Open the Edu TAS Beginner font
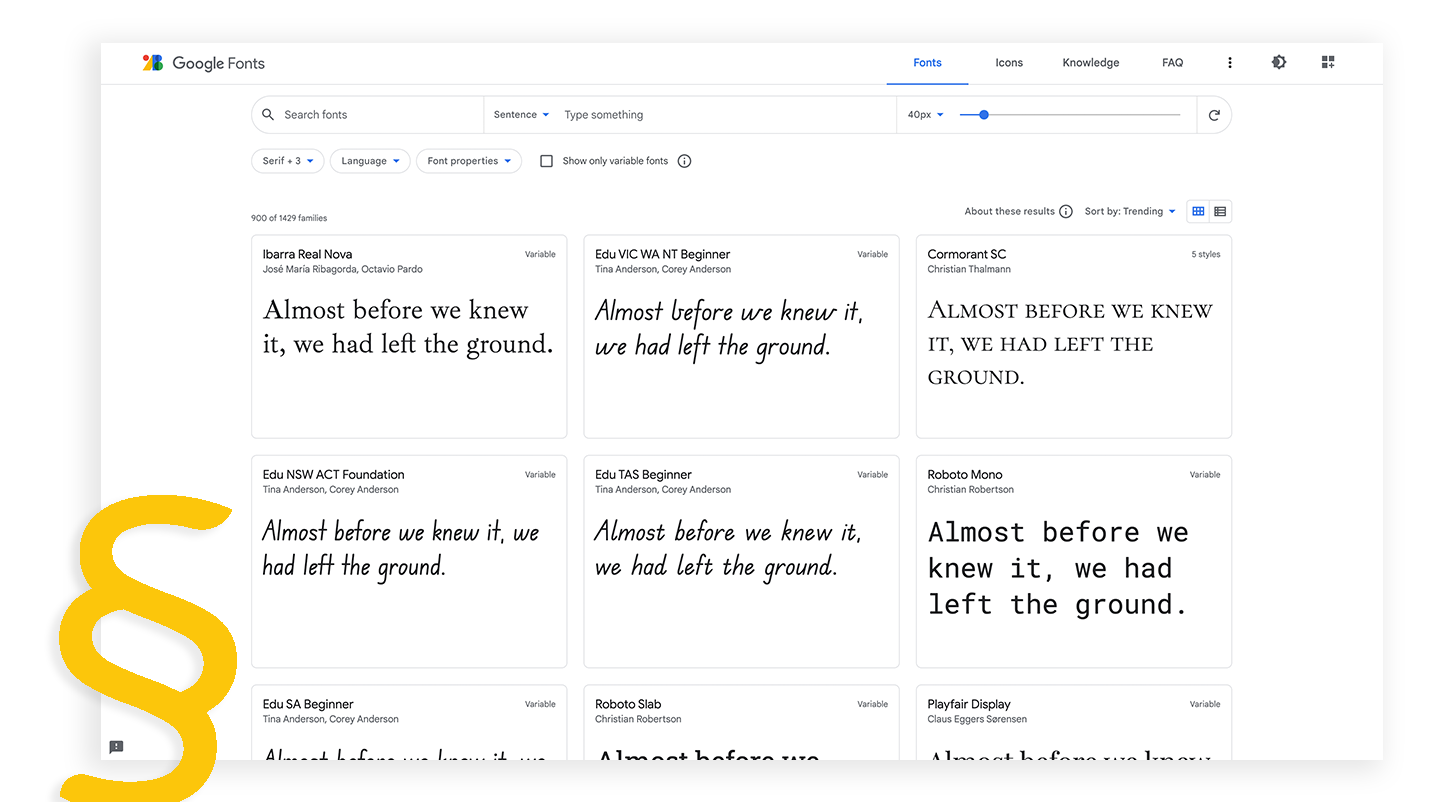 click(741, 562)
